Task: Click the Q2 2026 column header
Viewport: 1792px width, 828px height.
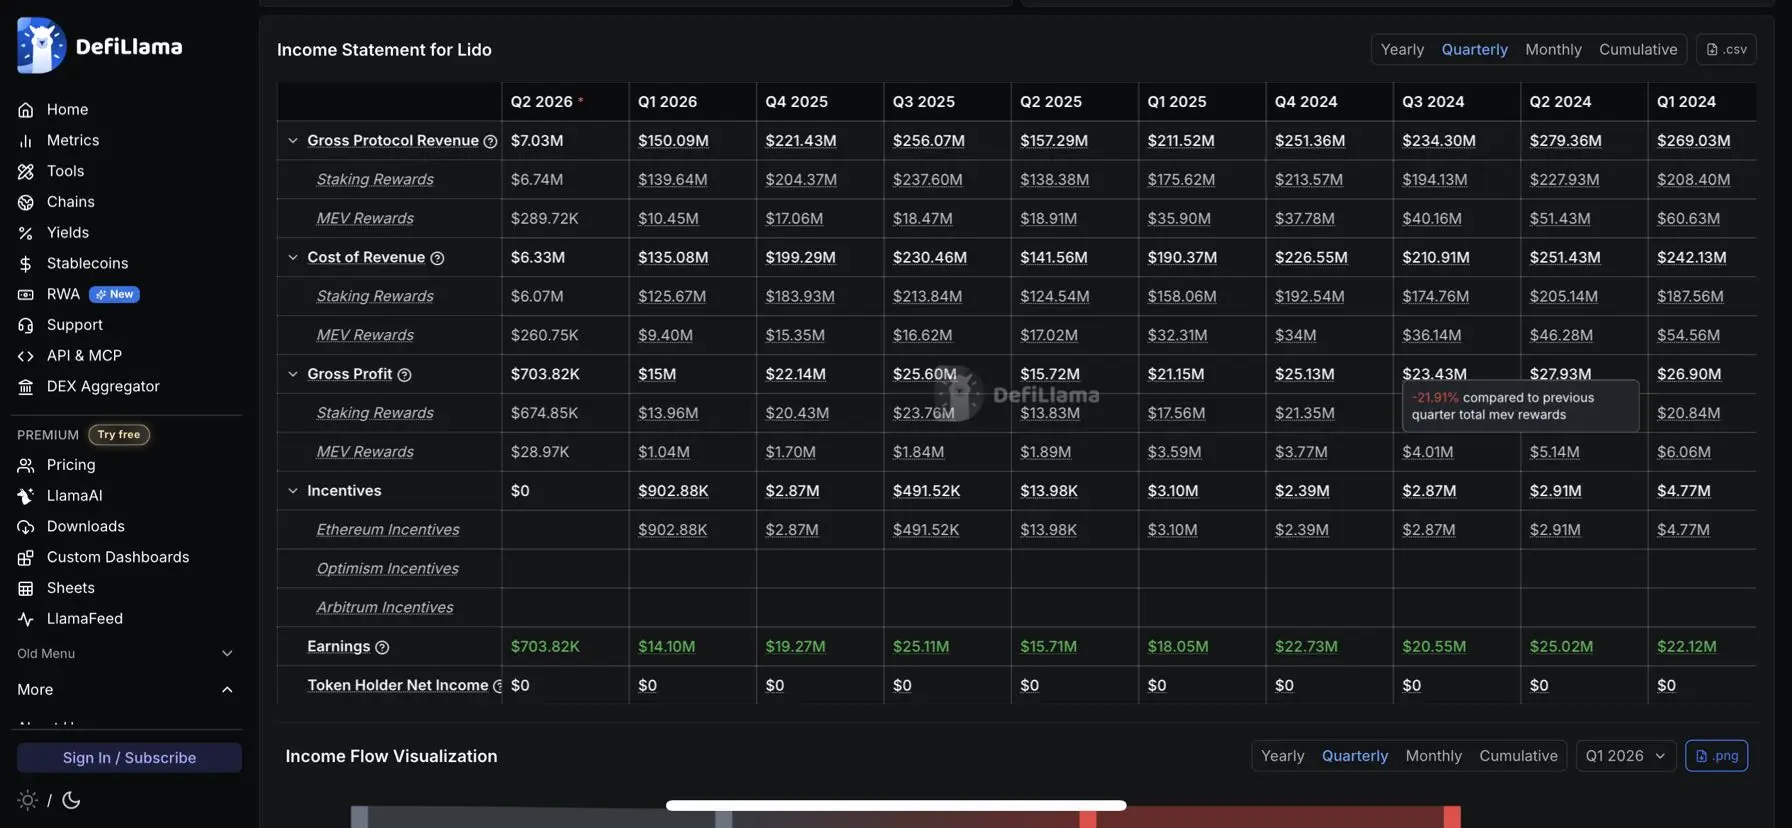Action: click(541, 102)
